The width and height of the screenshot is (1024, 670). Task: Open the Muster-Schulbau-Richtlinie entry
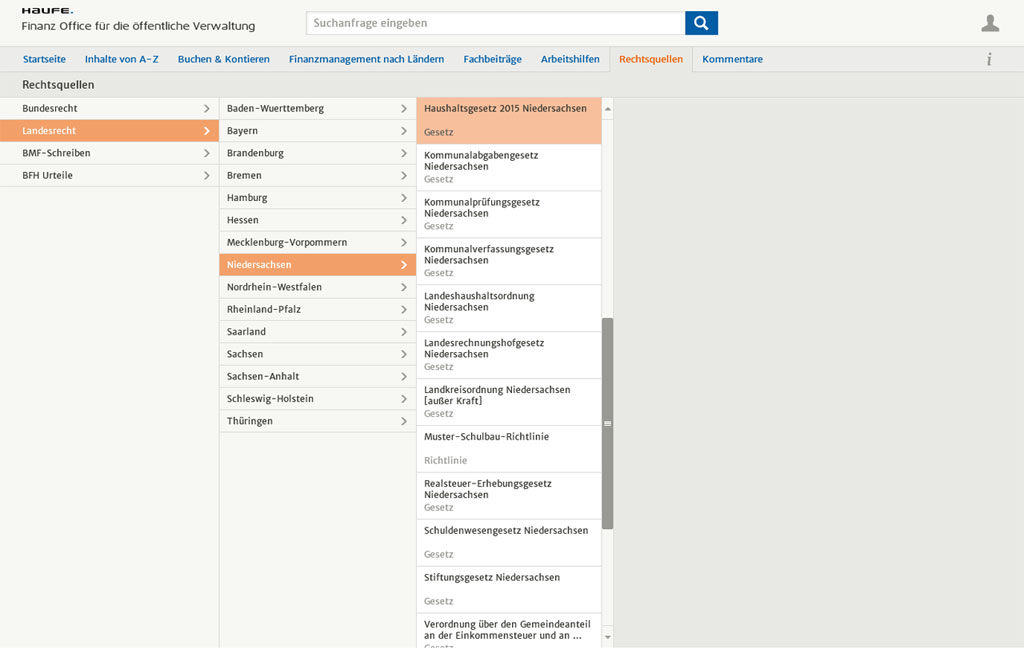tap(509, 449)
